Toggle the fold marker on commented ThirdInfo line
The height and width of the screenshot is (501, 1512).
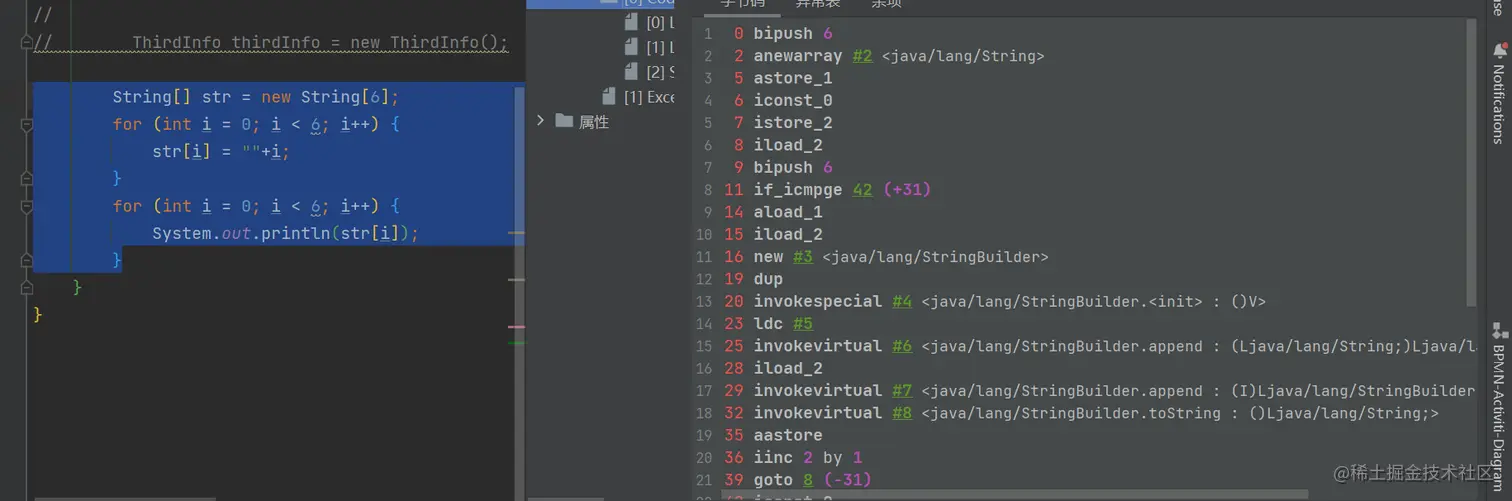[x=27, y=42]
